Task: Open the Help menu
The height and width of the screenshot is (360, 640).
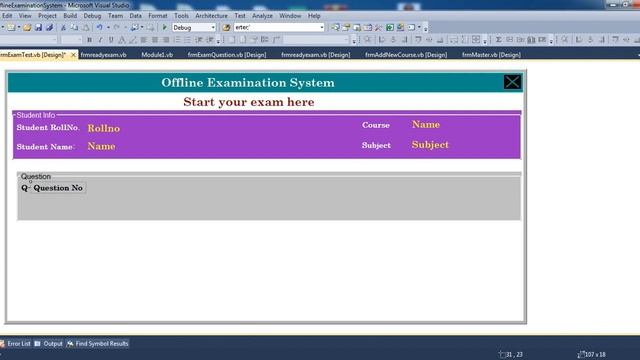Action: 314,16
